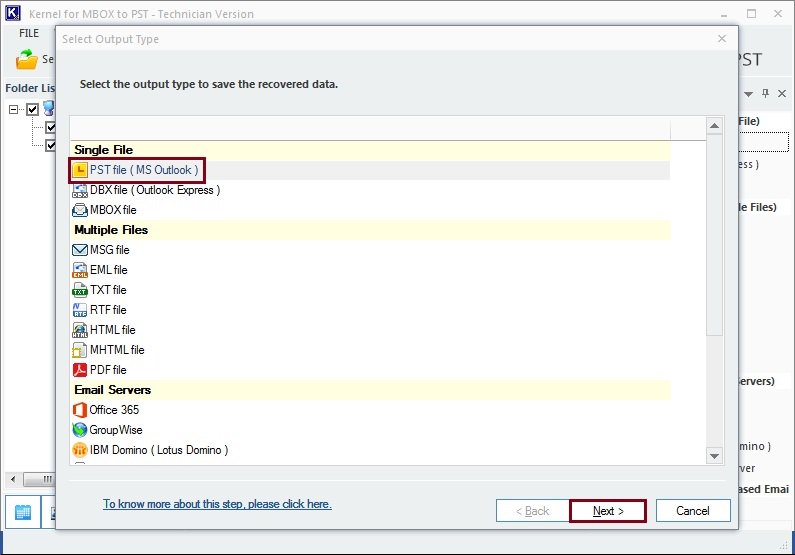Select the RTF file icon
The width and height of the screenshot is (795, 555).
[80, 310]
